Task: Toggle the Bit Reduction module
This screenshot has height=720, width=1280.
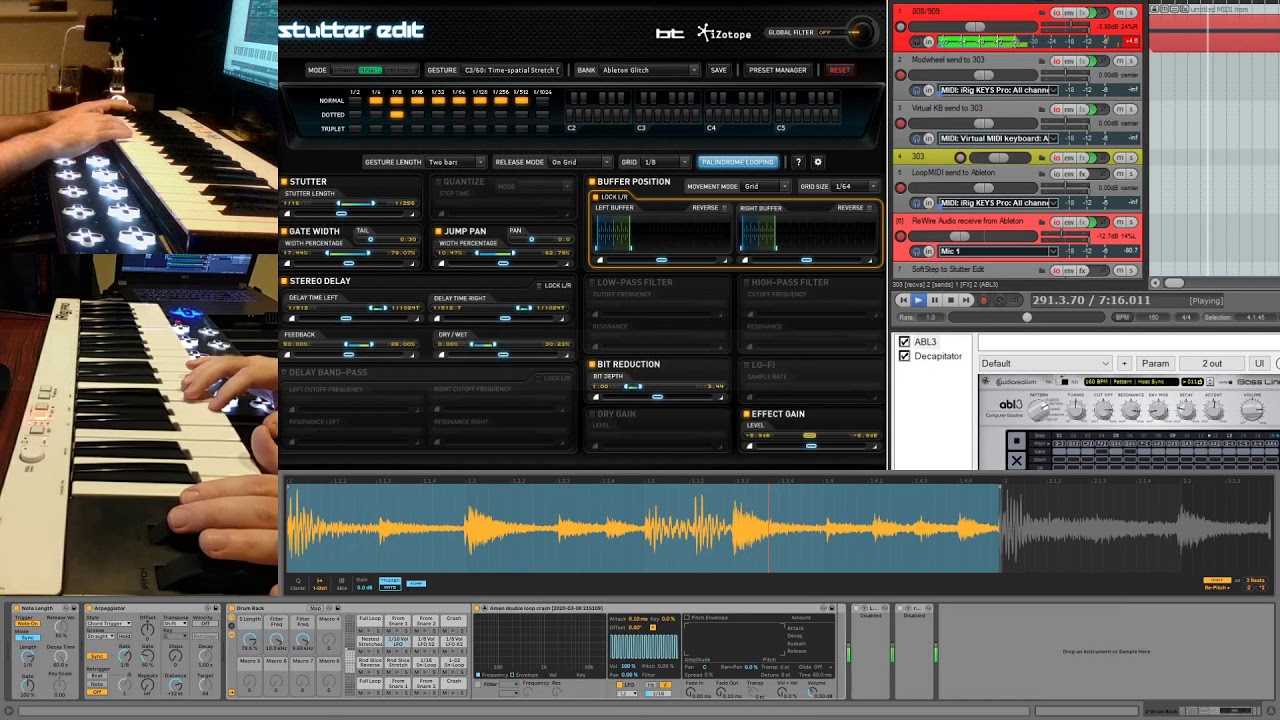Action: [592, 365]
